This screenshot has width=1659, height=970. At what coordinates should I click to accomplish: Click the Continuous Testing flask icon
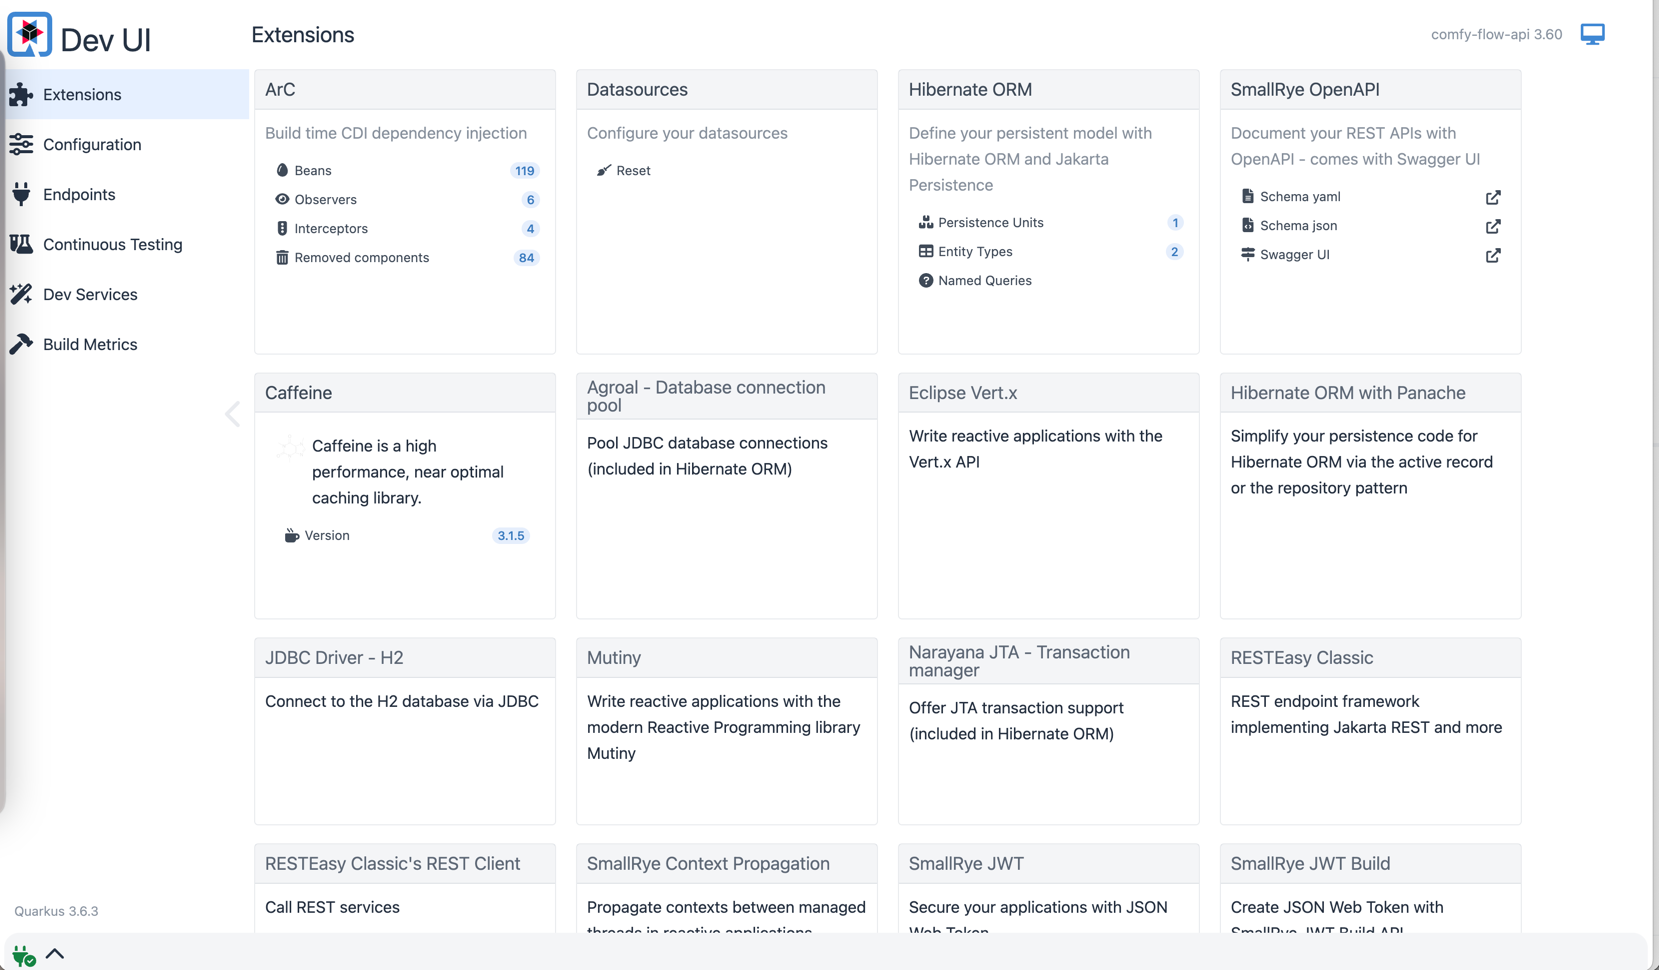(x=21, y=244)
